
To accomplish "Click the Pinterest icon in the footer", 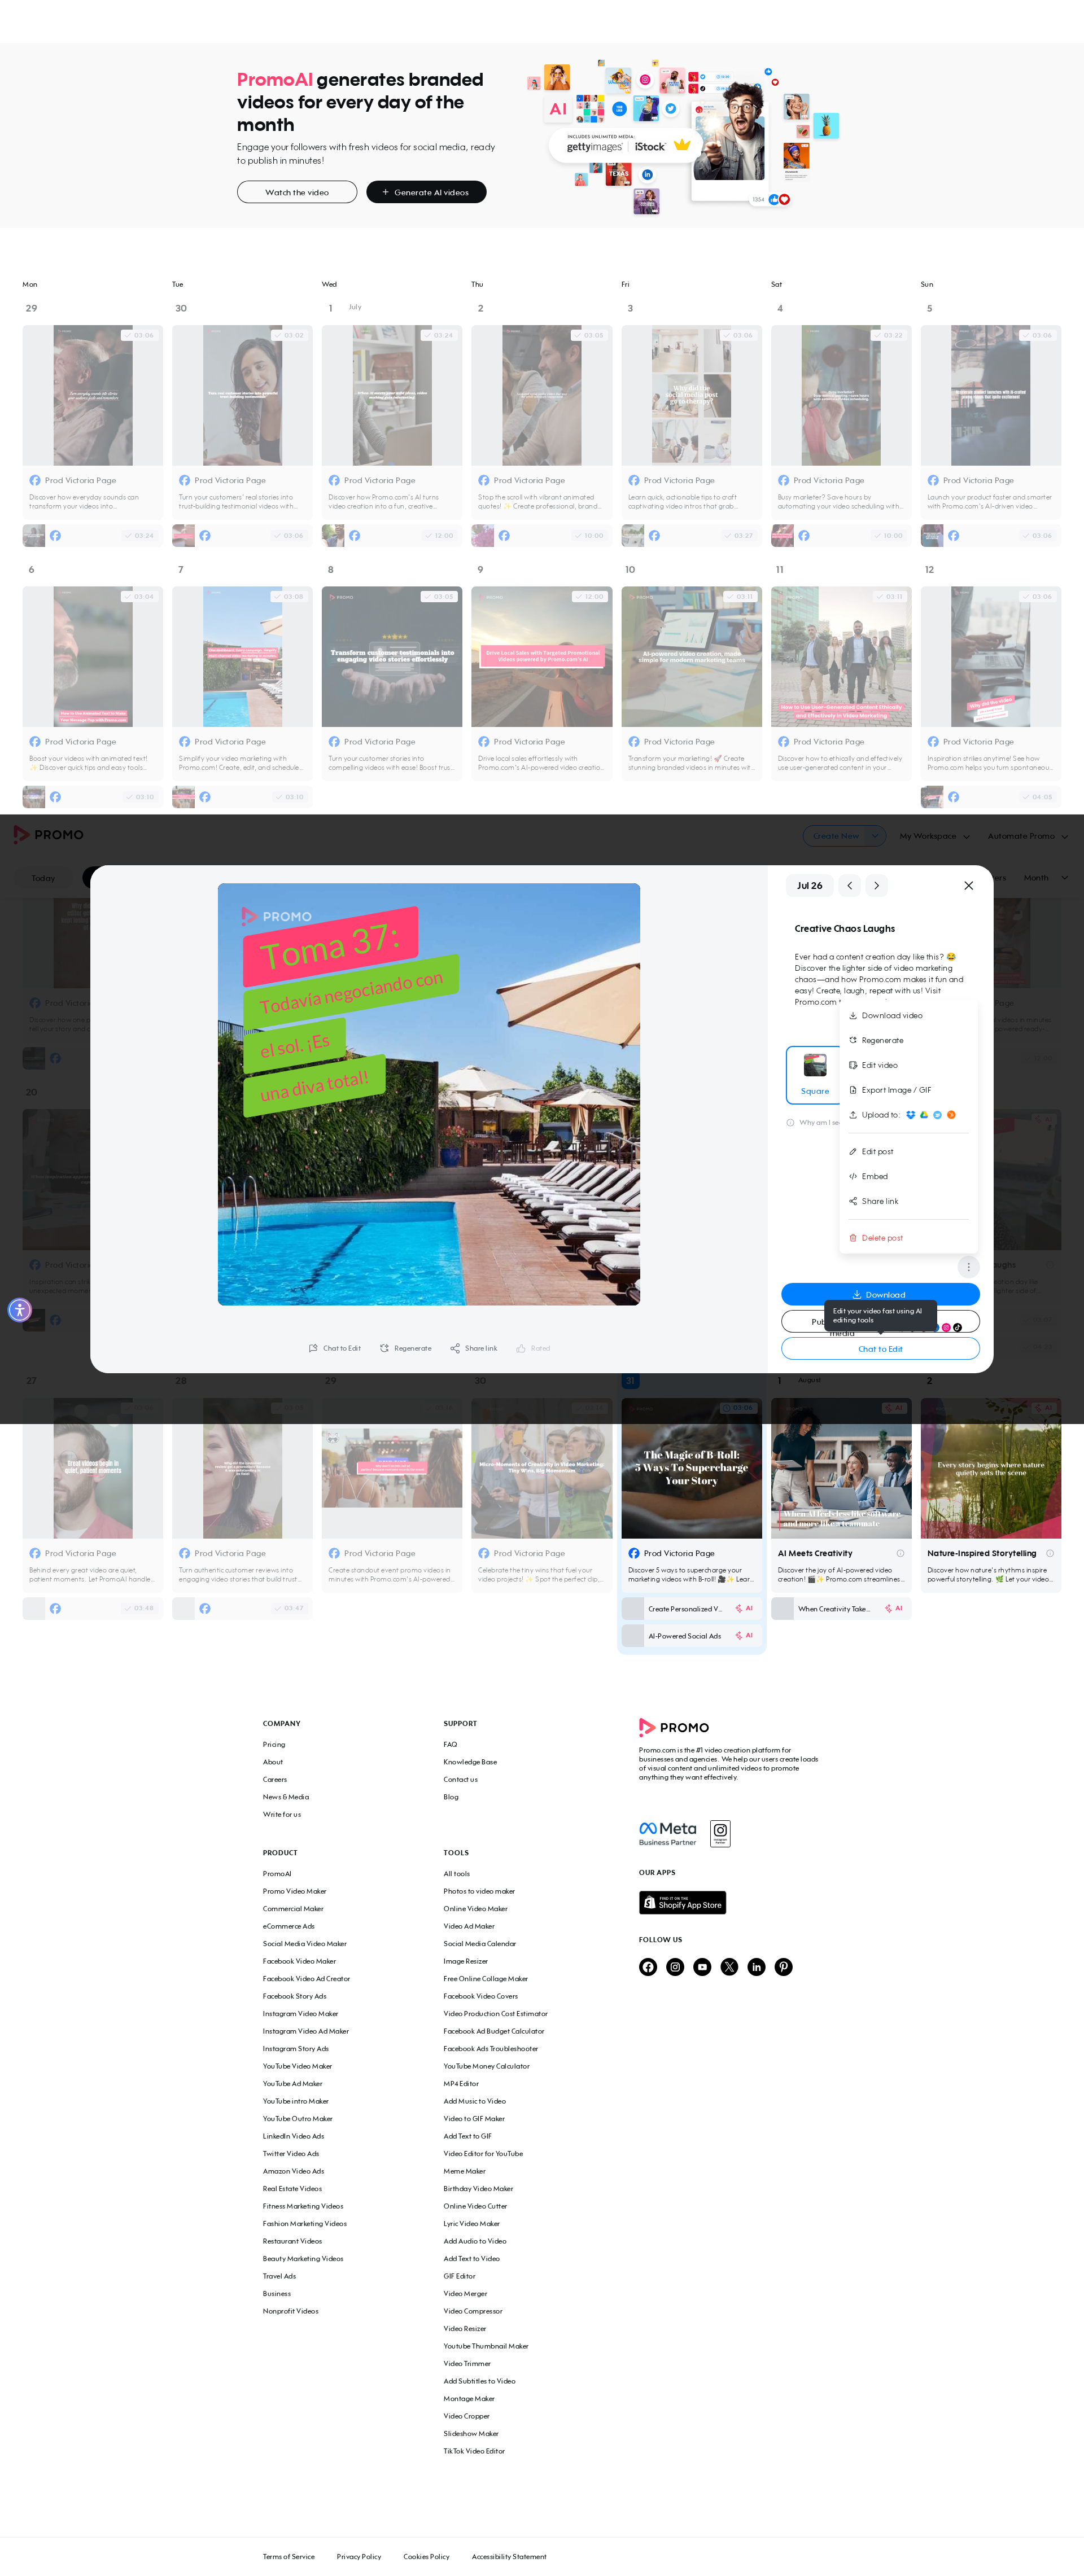I will [x=784, y=1967].
